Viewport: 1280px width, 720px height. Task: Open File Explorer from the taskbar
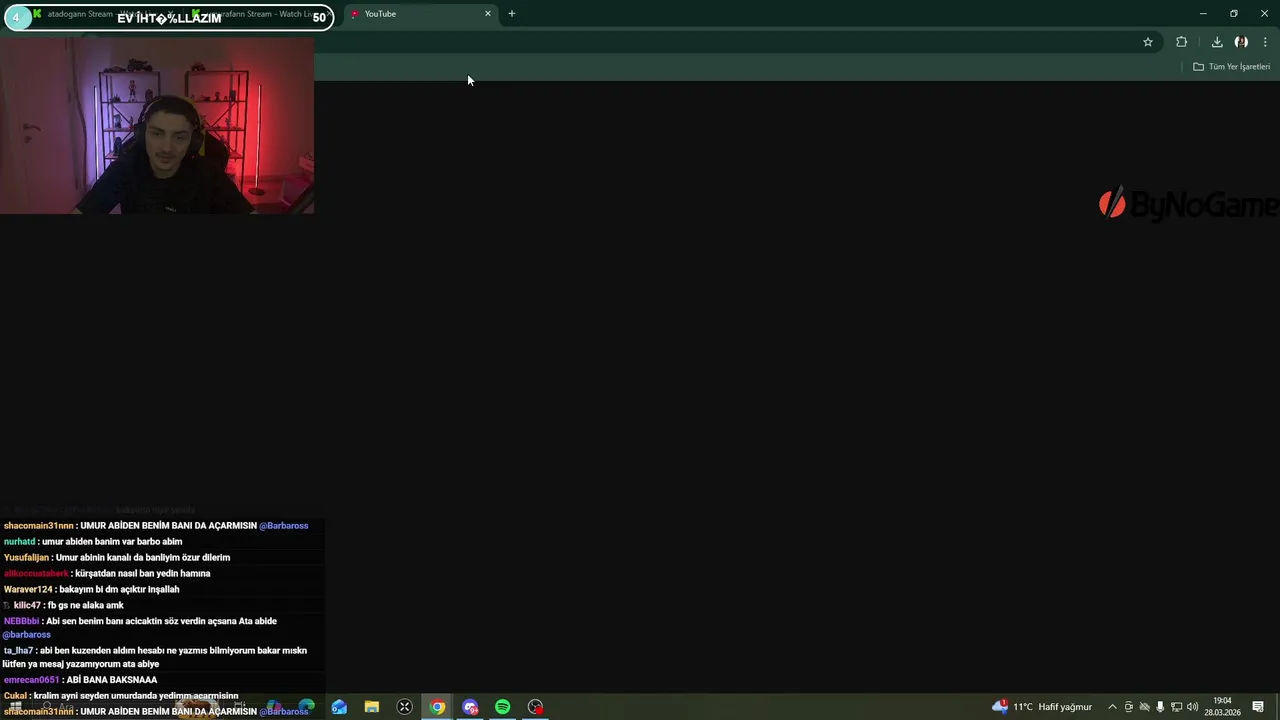[x=372, y=707]
